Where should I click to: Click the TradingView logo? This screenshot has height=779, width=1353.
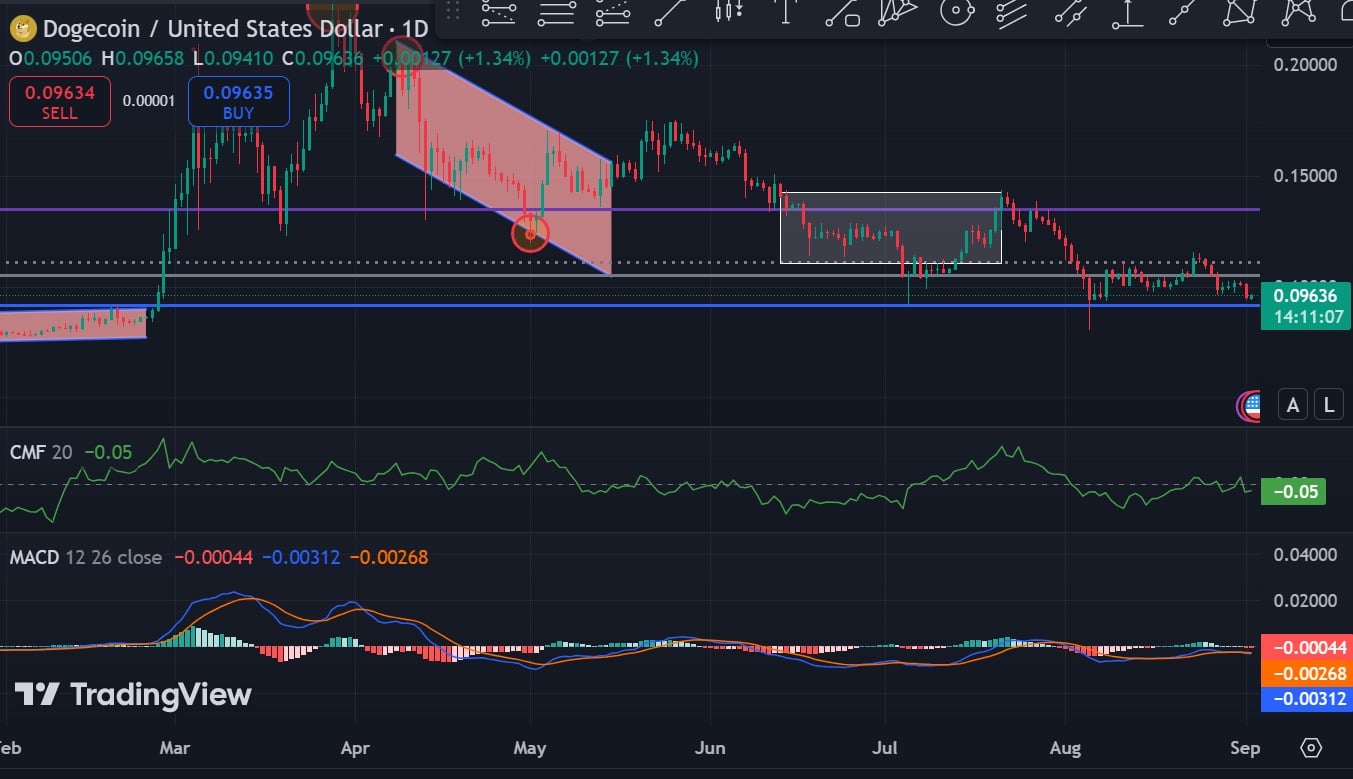(x=132, y=694)
